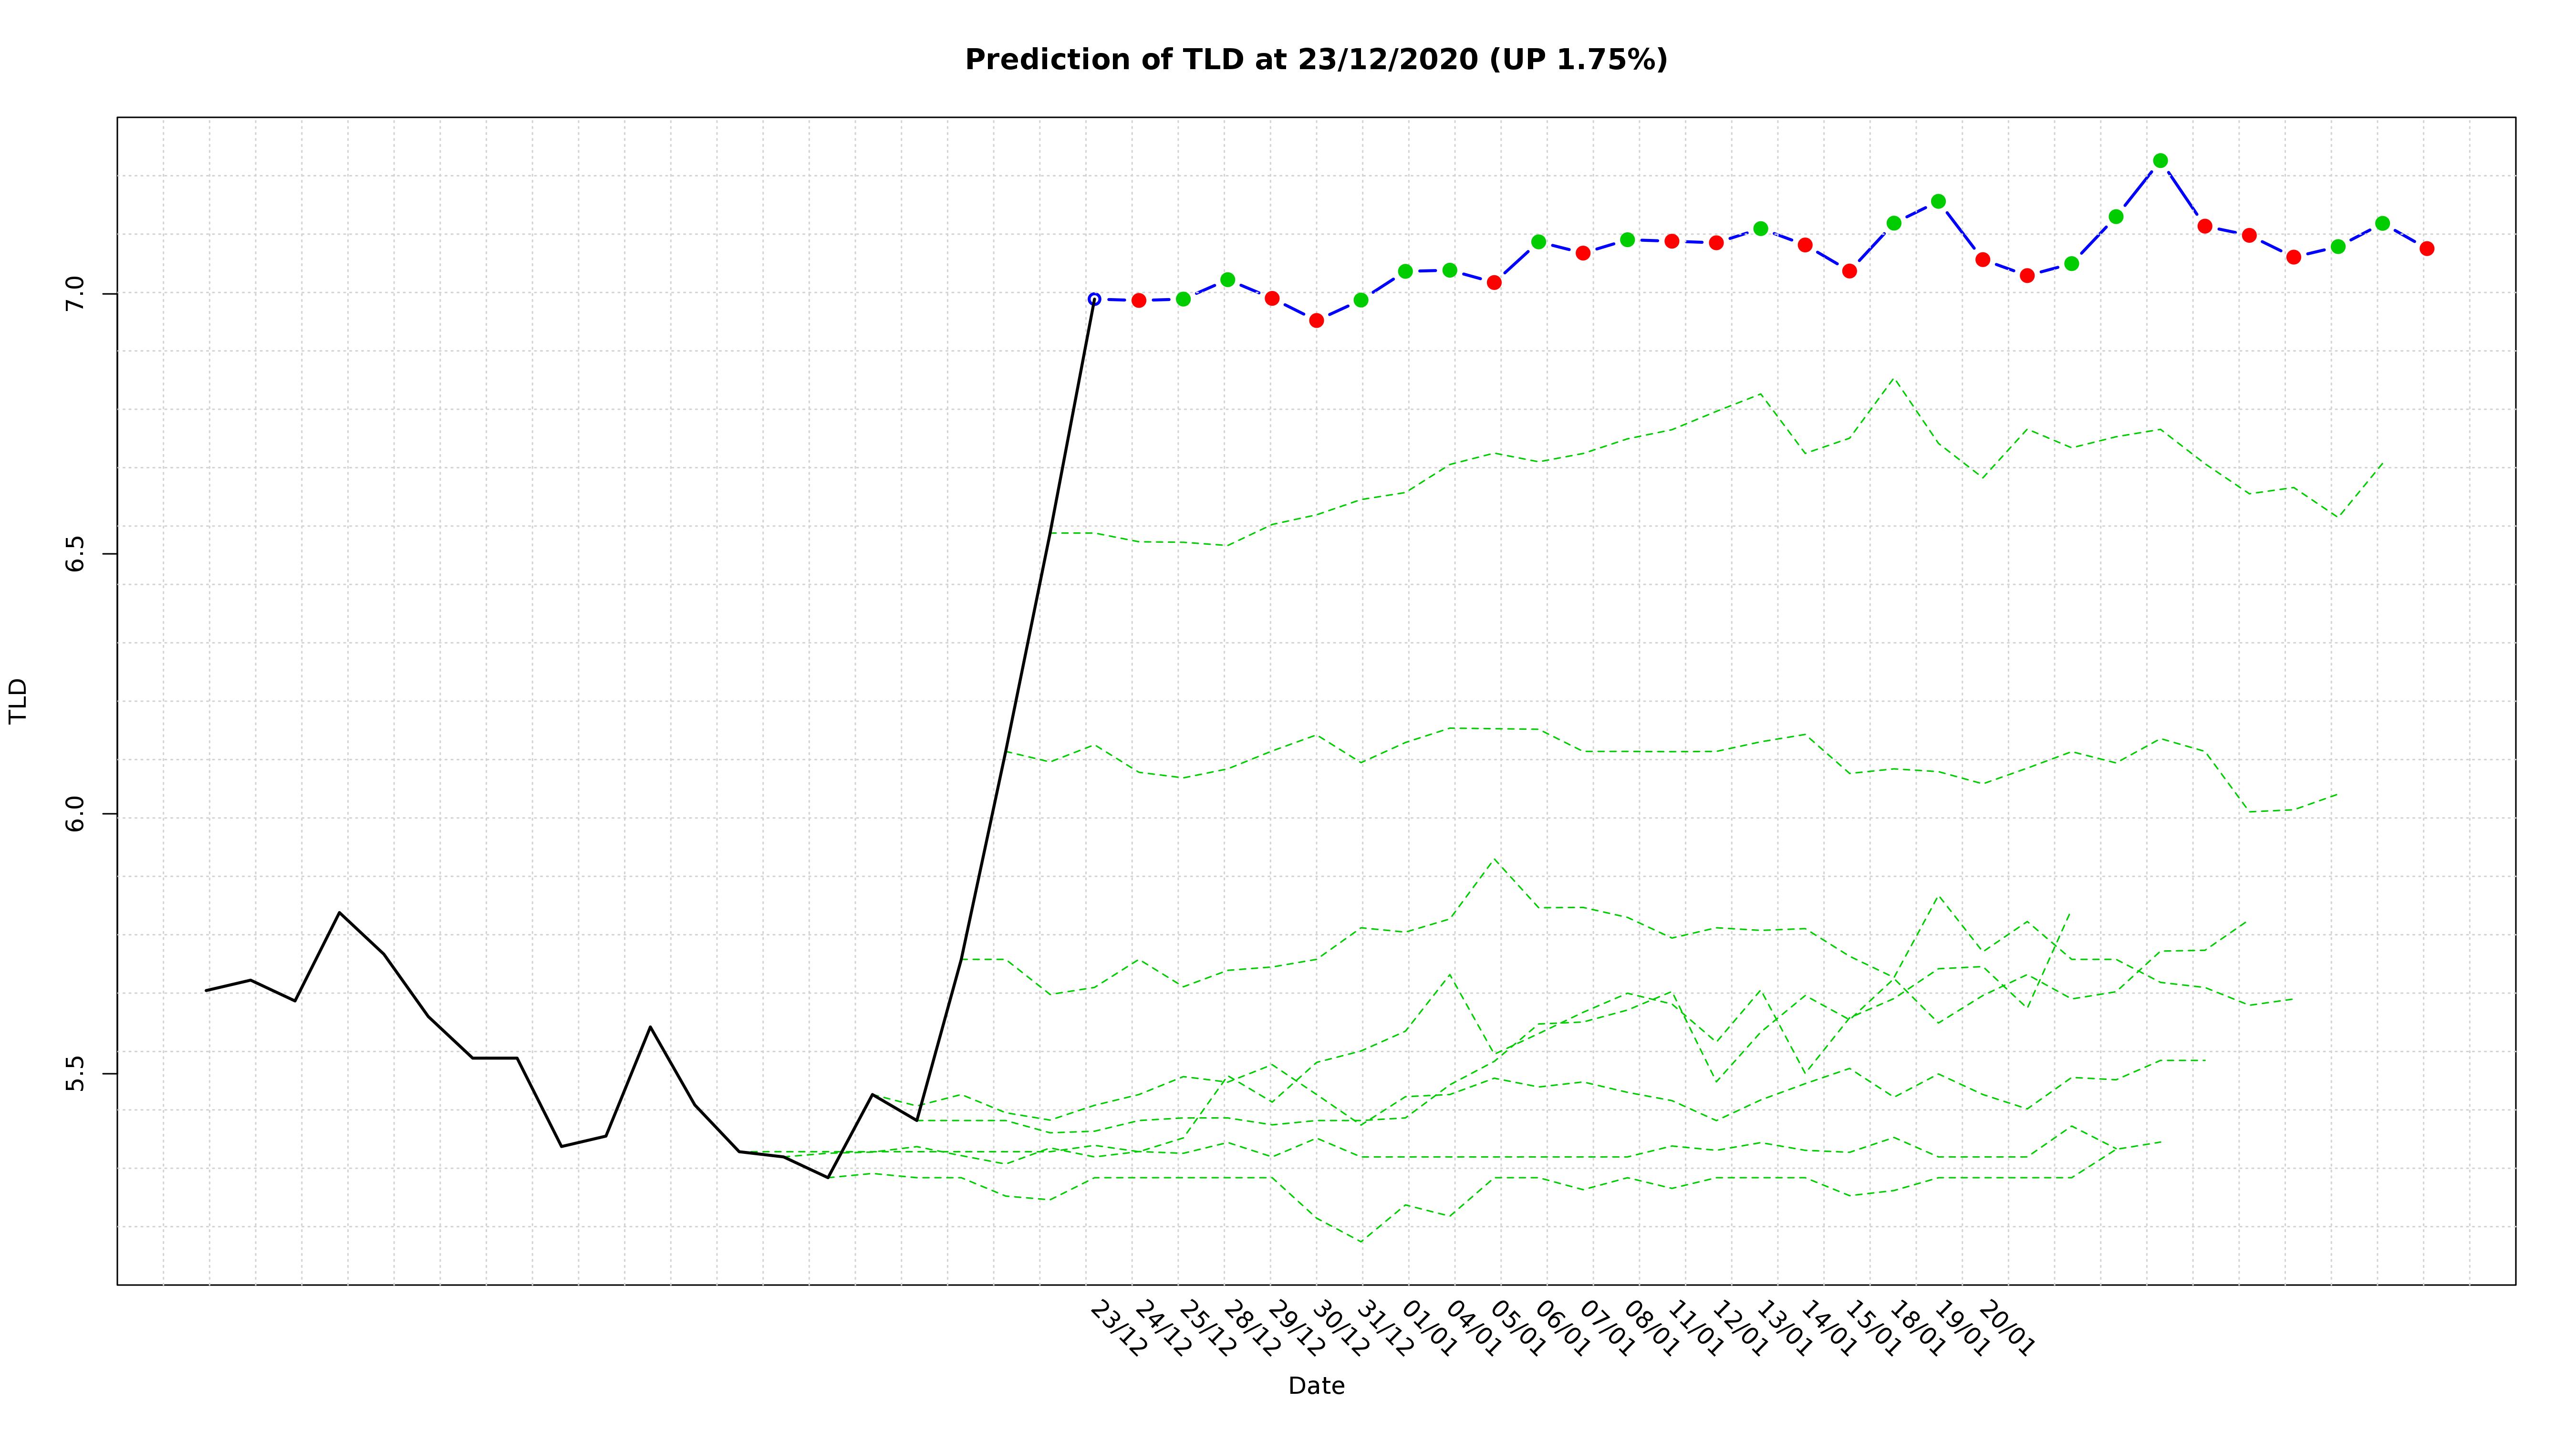Click the '6.0' y-axis tick label
The width and height of the screenshot is (2576, 1431).
coord(75,814)
